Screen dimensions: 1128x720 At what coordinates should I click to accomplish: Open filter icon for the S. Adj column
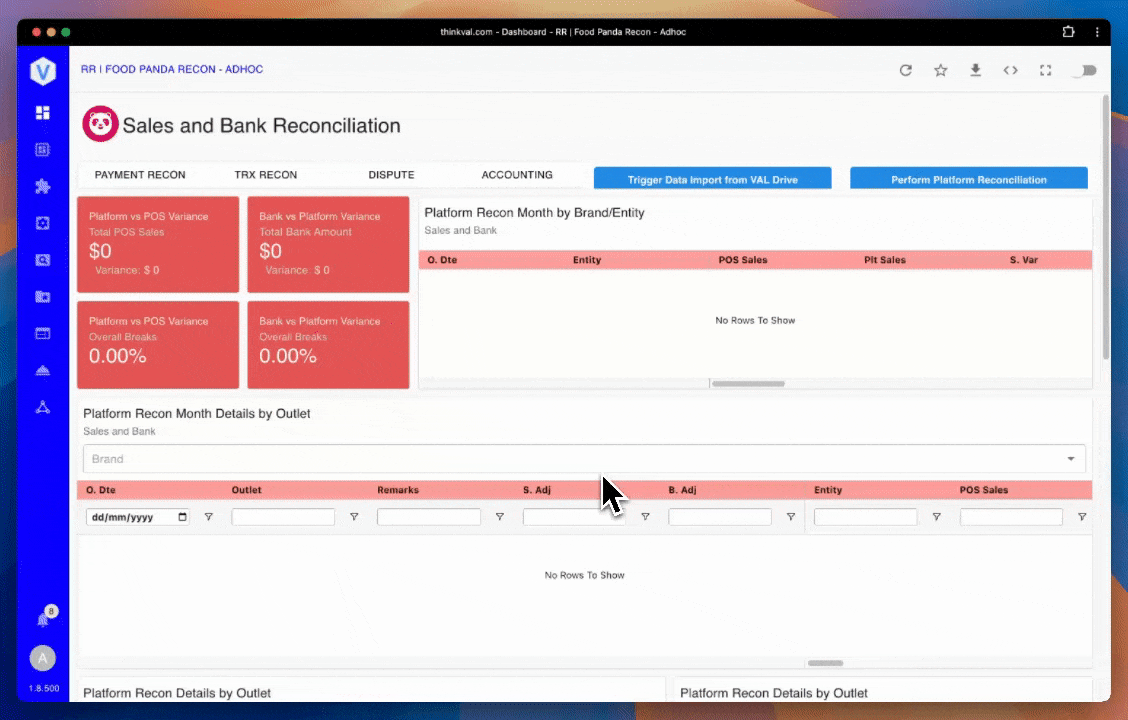[x=645, y=516]
